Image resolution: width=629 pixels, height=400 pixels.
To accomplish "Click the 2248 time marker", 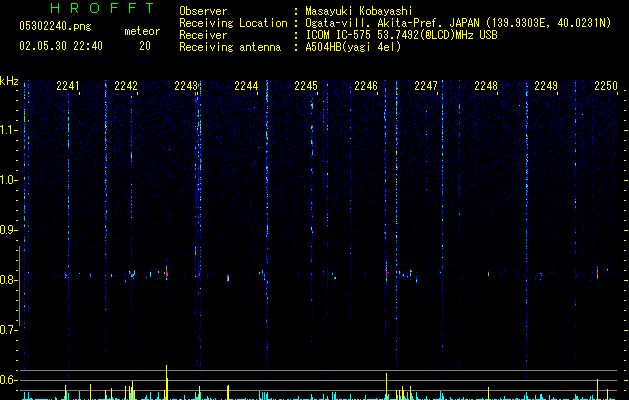I will coord(486,86).
